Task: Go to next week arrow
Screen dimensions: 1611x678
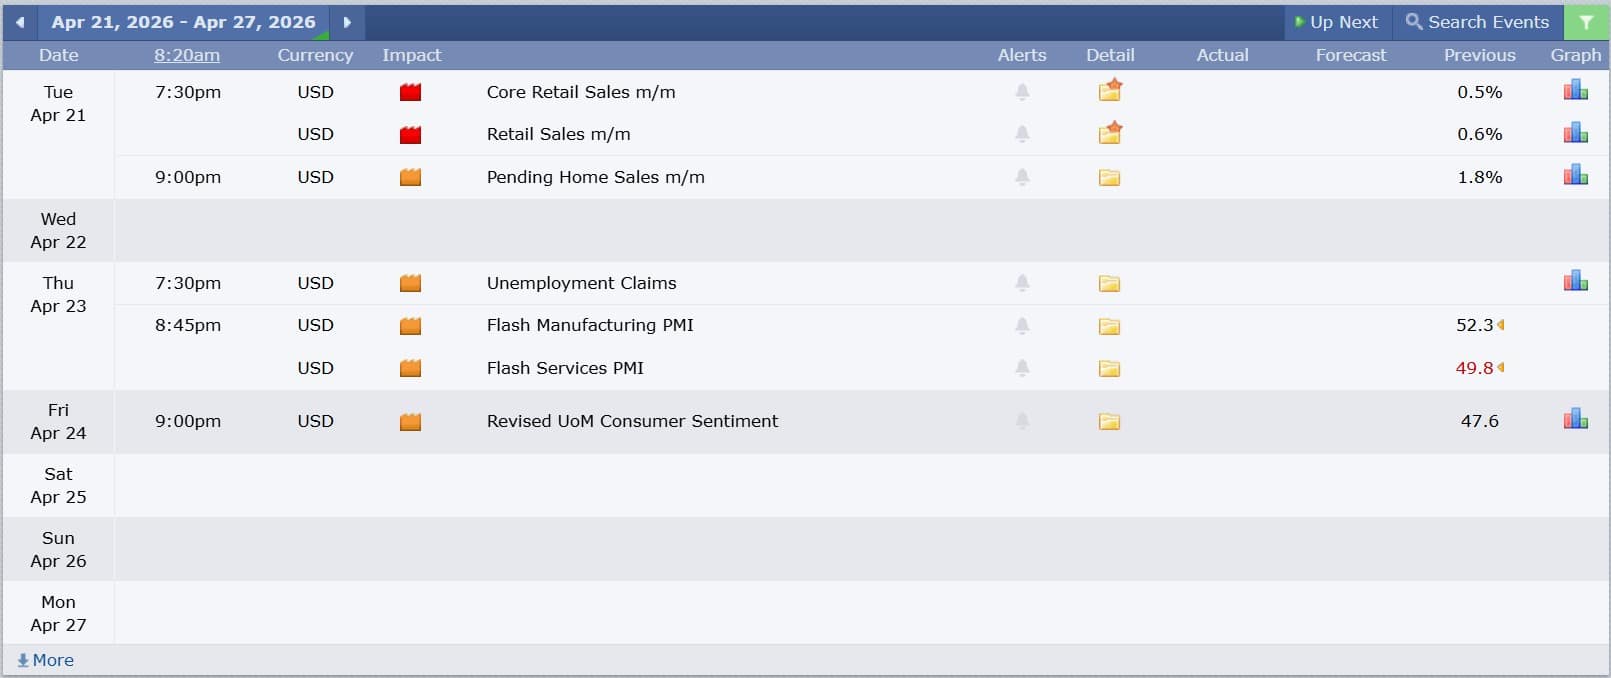Action: click(x=347, y=22)
